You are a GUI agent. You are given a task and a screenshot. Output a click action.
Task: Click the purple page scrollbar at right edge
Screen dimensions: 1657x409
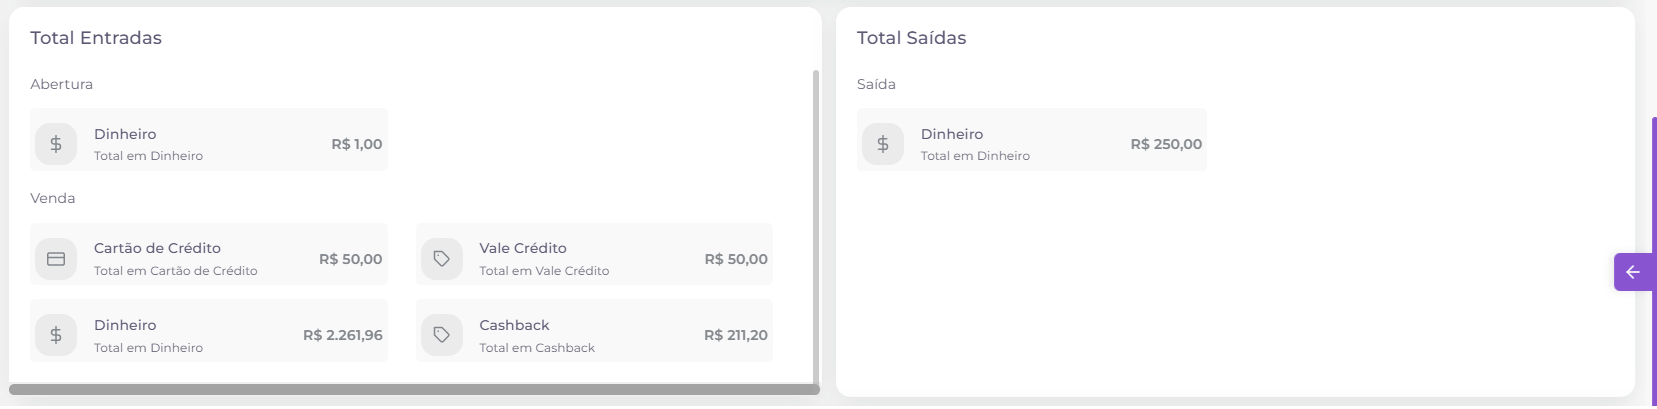(x=1654, y=262)
